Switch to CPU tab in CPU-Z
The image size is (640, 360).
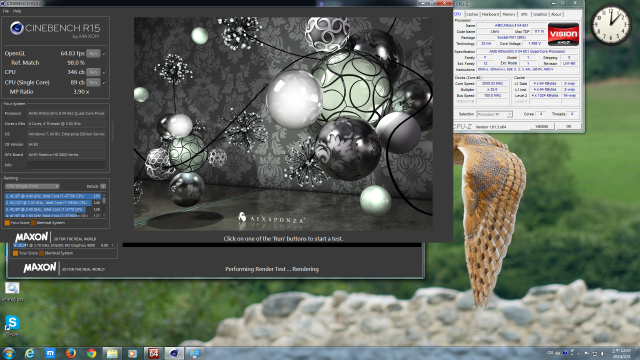coord(458,14)
